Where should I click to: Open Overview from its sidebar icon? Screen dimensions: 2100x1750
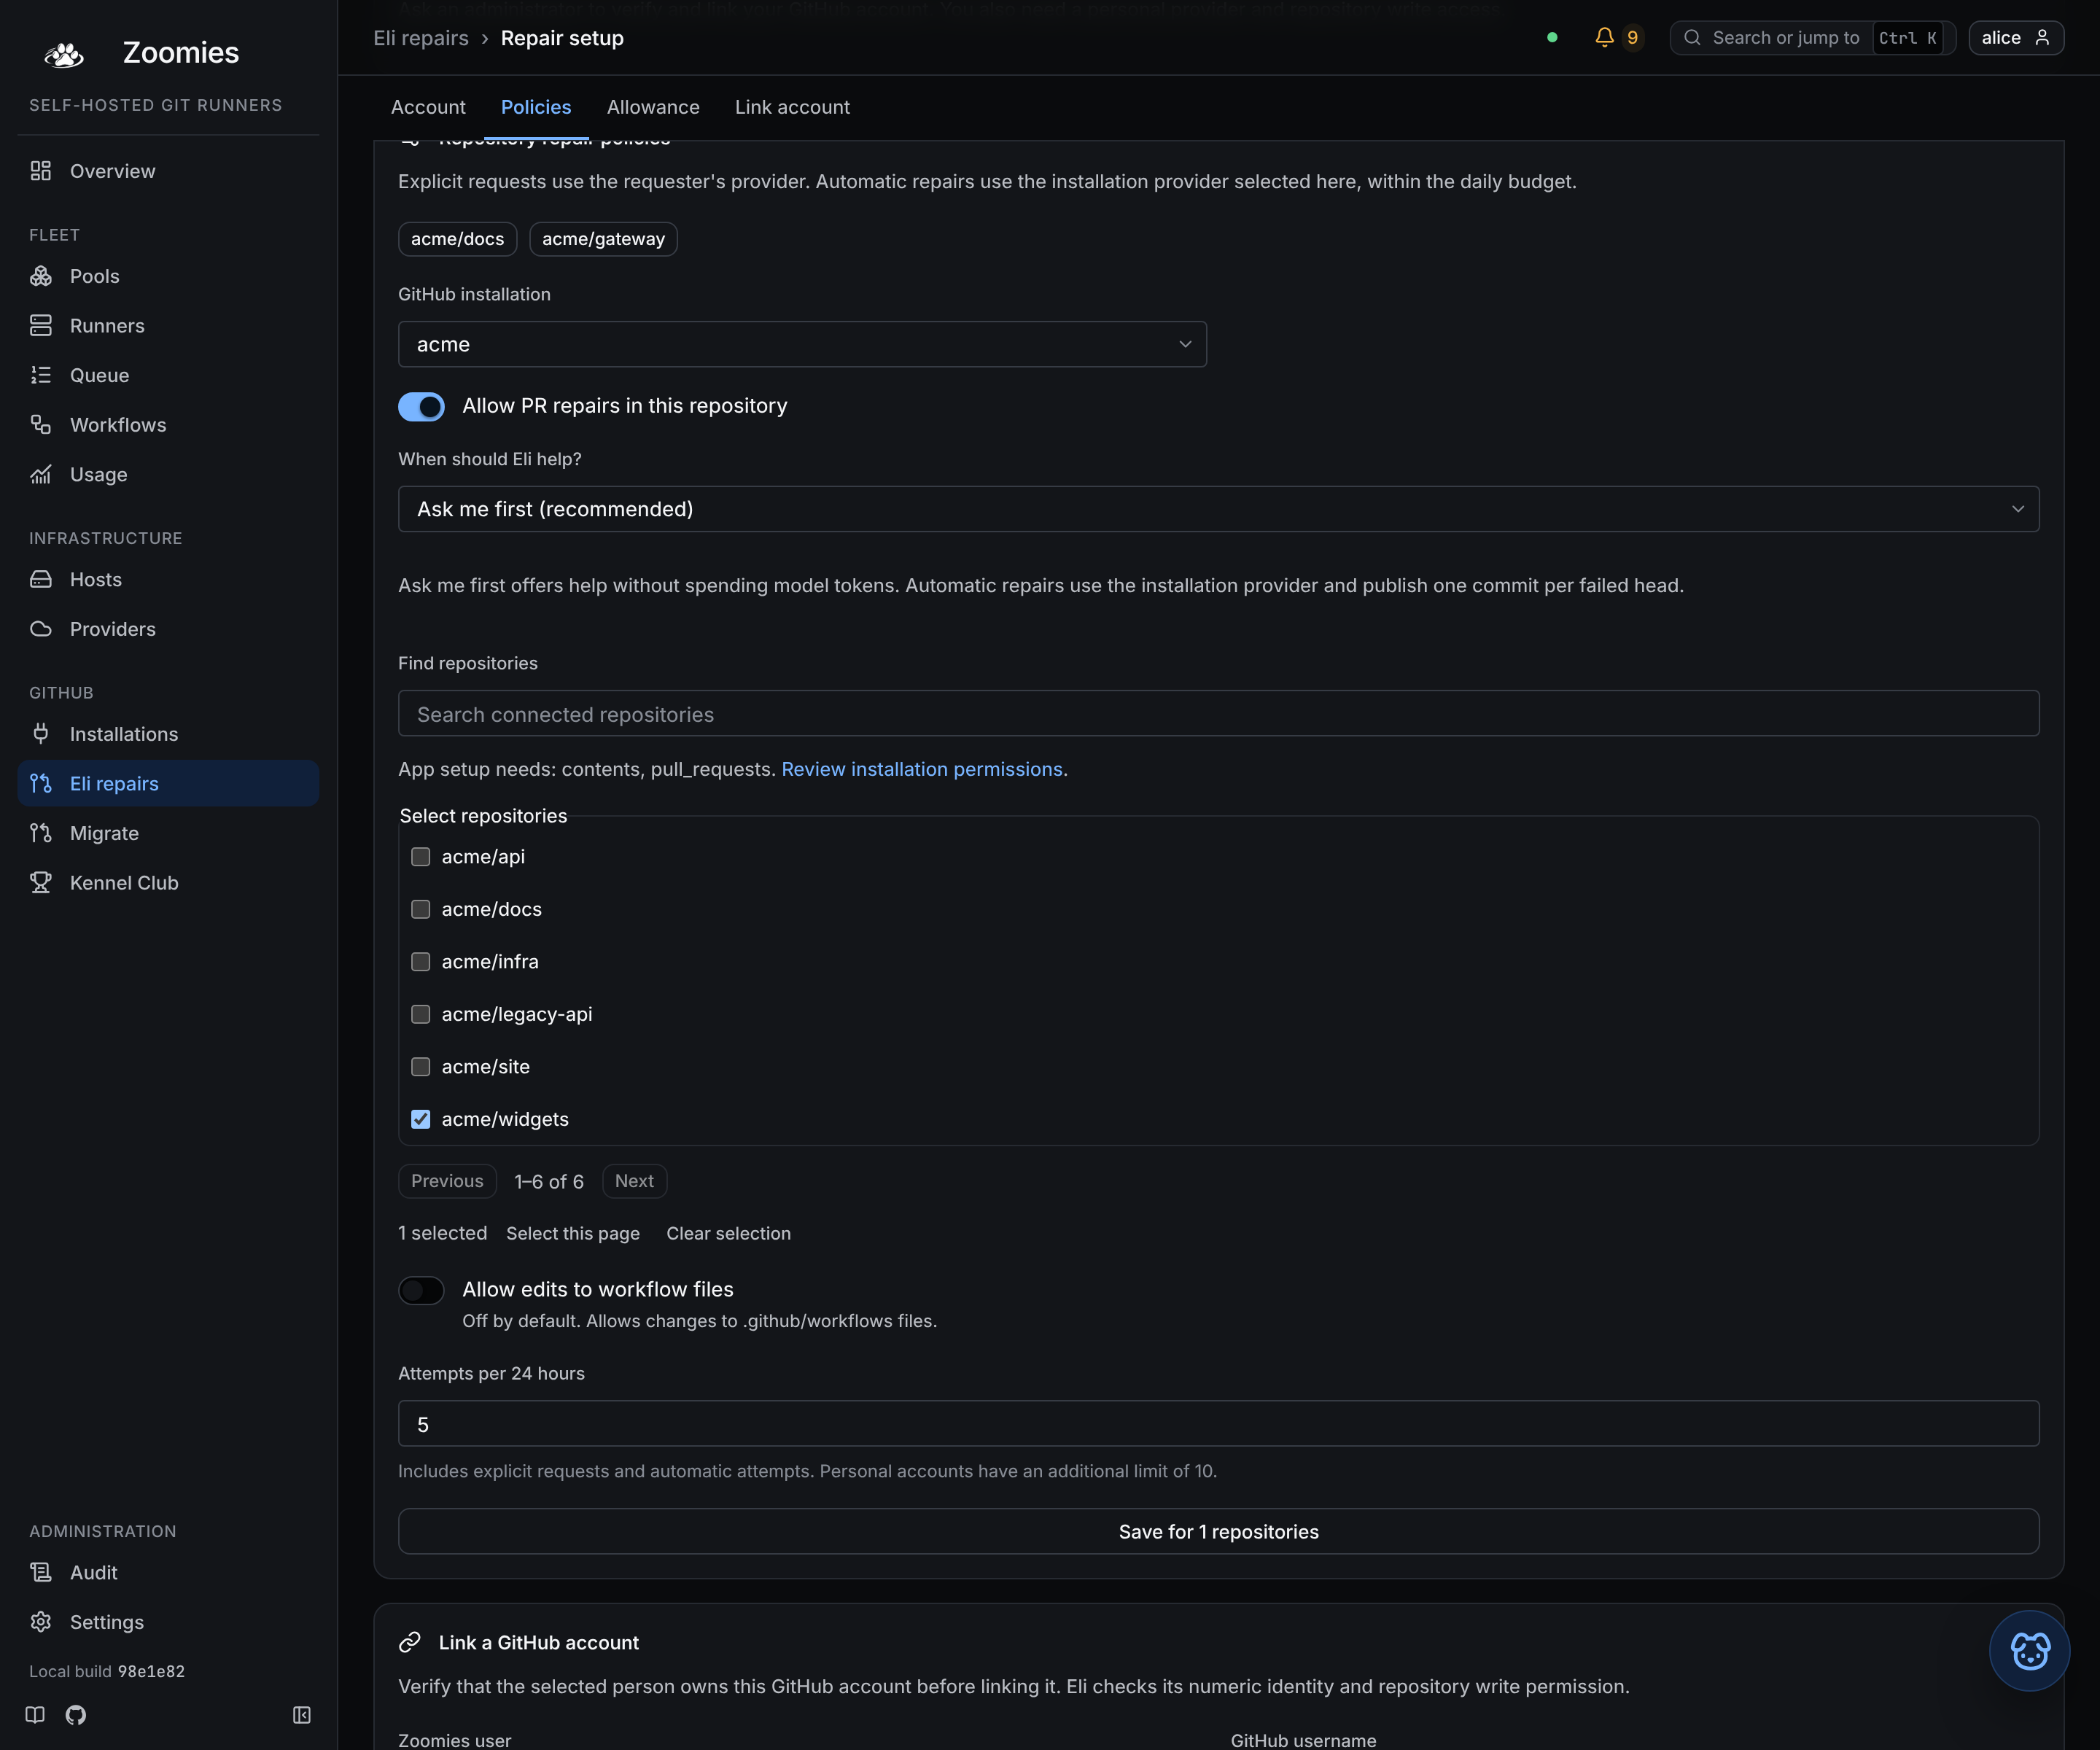click(41, 171)
